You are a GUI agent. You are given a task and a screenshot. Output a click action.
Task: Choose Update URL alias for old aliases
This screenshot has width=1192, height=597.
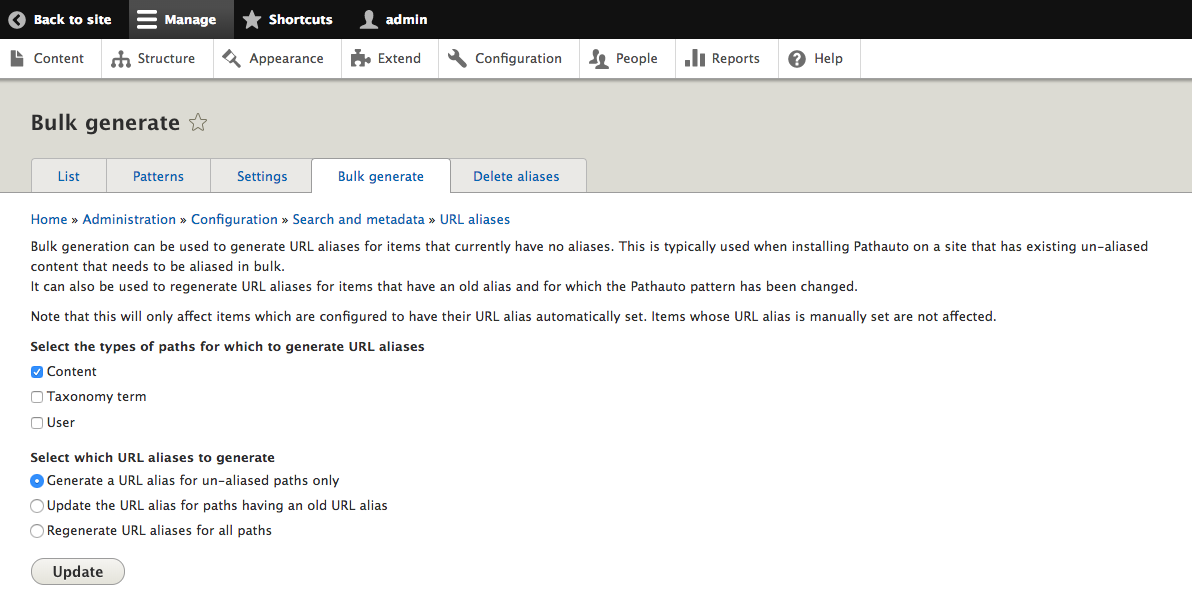pos(37,506)
